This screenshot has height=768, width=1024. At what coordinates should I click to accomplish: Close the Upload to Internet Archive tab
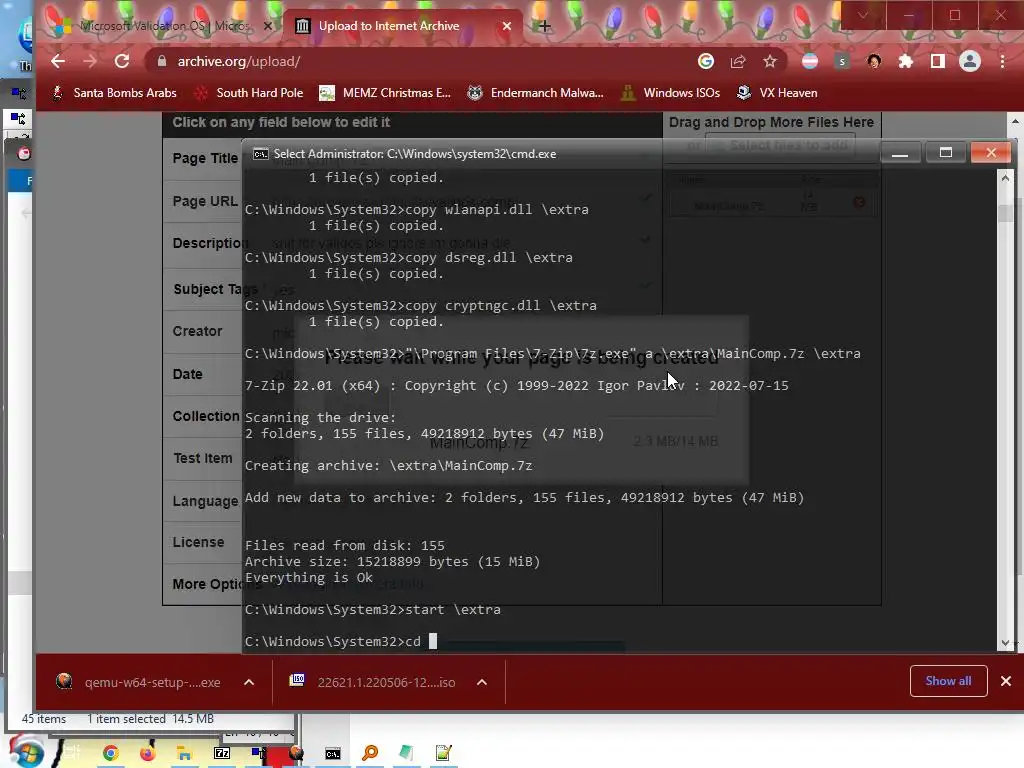coord(507,26)
